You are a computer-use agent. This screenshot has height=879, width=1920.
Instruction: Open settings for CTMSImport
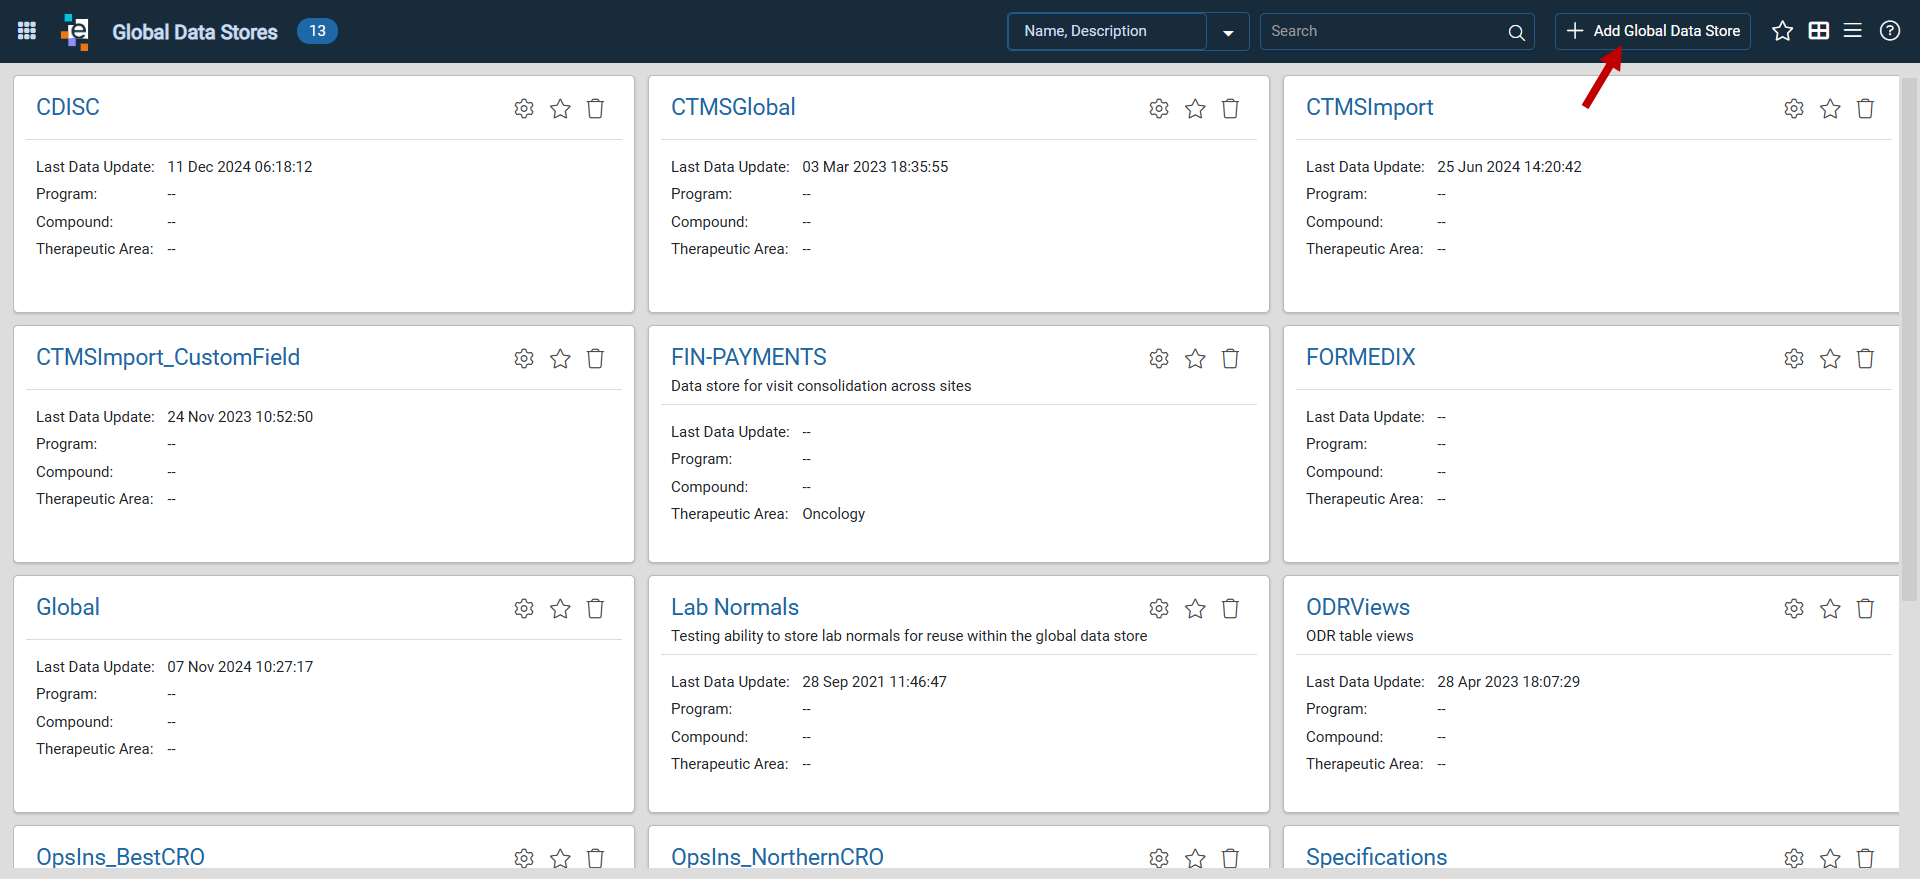pyautogui.click(x=1794, y=108)
